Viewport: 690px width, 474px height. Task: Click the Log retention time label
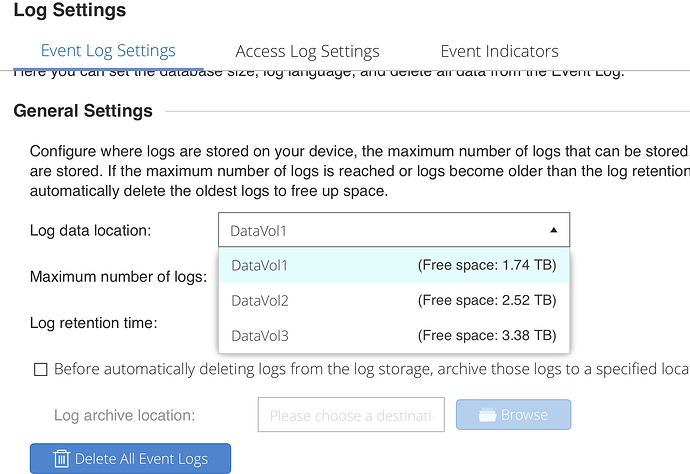(94, 323)
